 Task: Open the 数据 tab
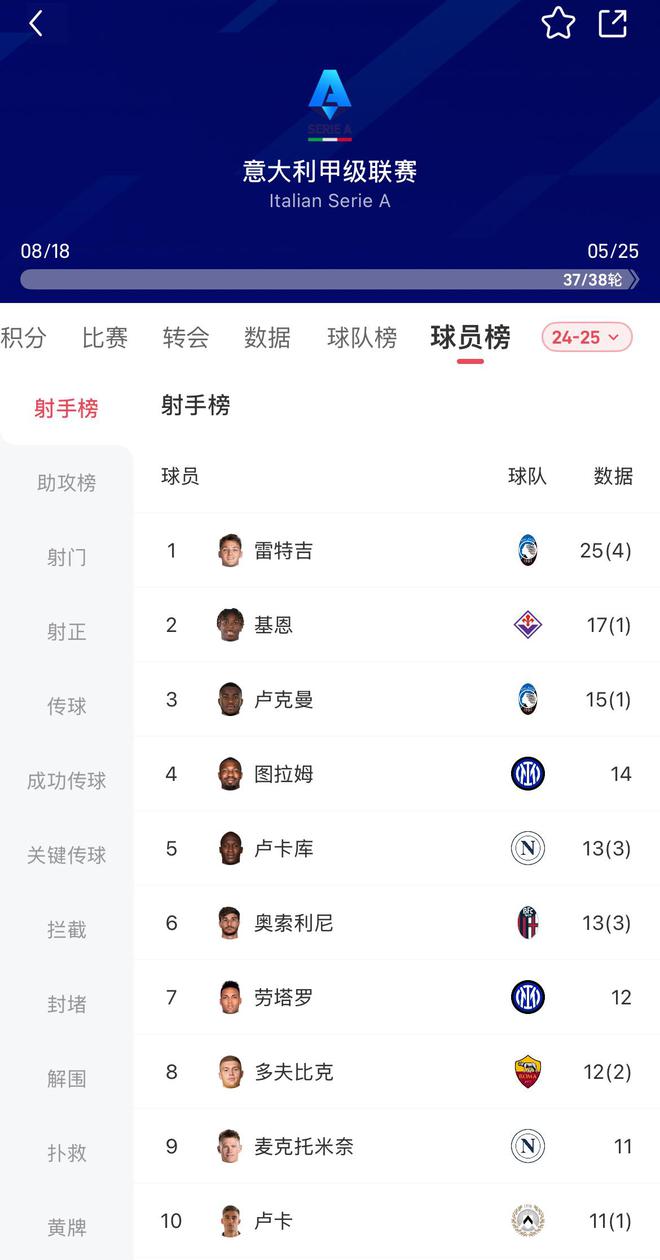[x=267, y=338]
